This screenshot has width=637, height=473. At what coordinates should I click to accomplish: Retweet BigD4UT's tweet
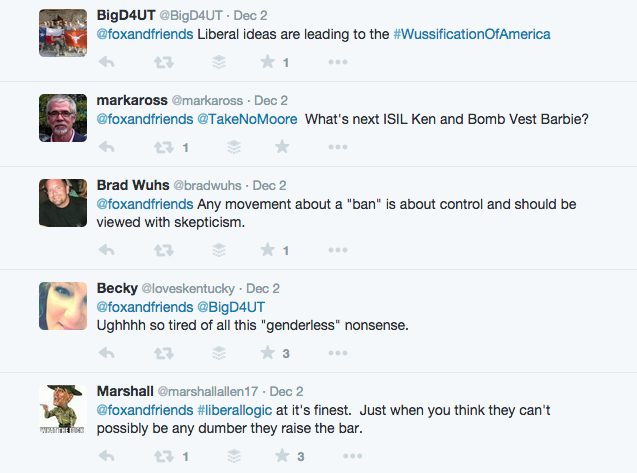(162, 62)
